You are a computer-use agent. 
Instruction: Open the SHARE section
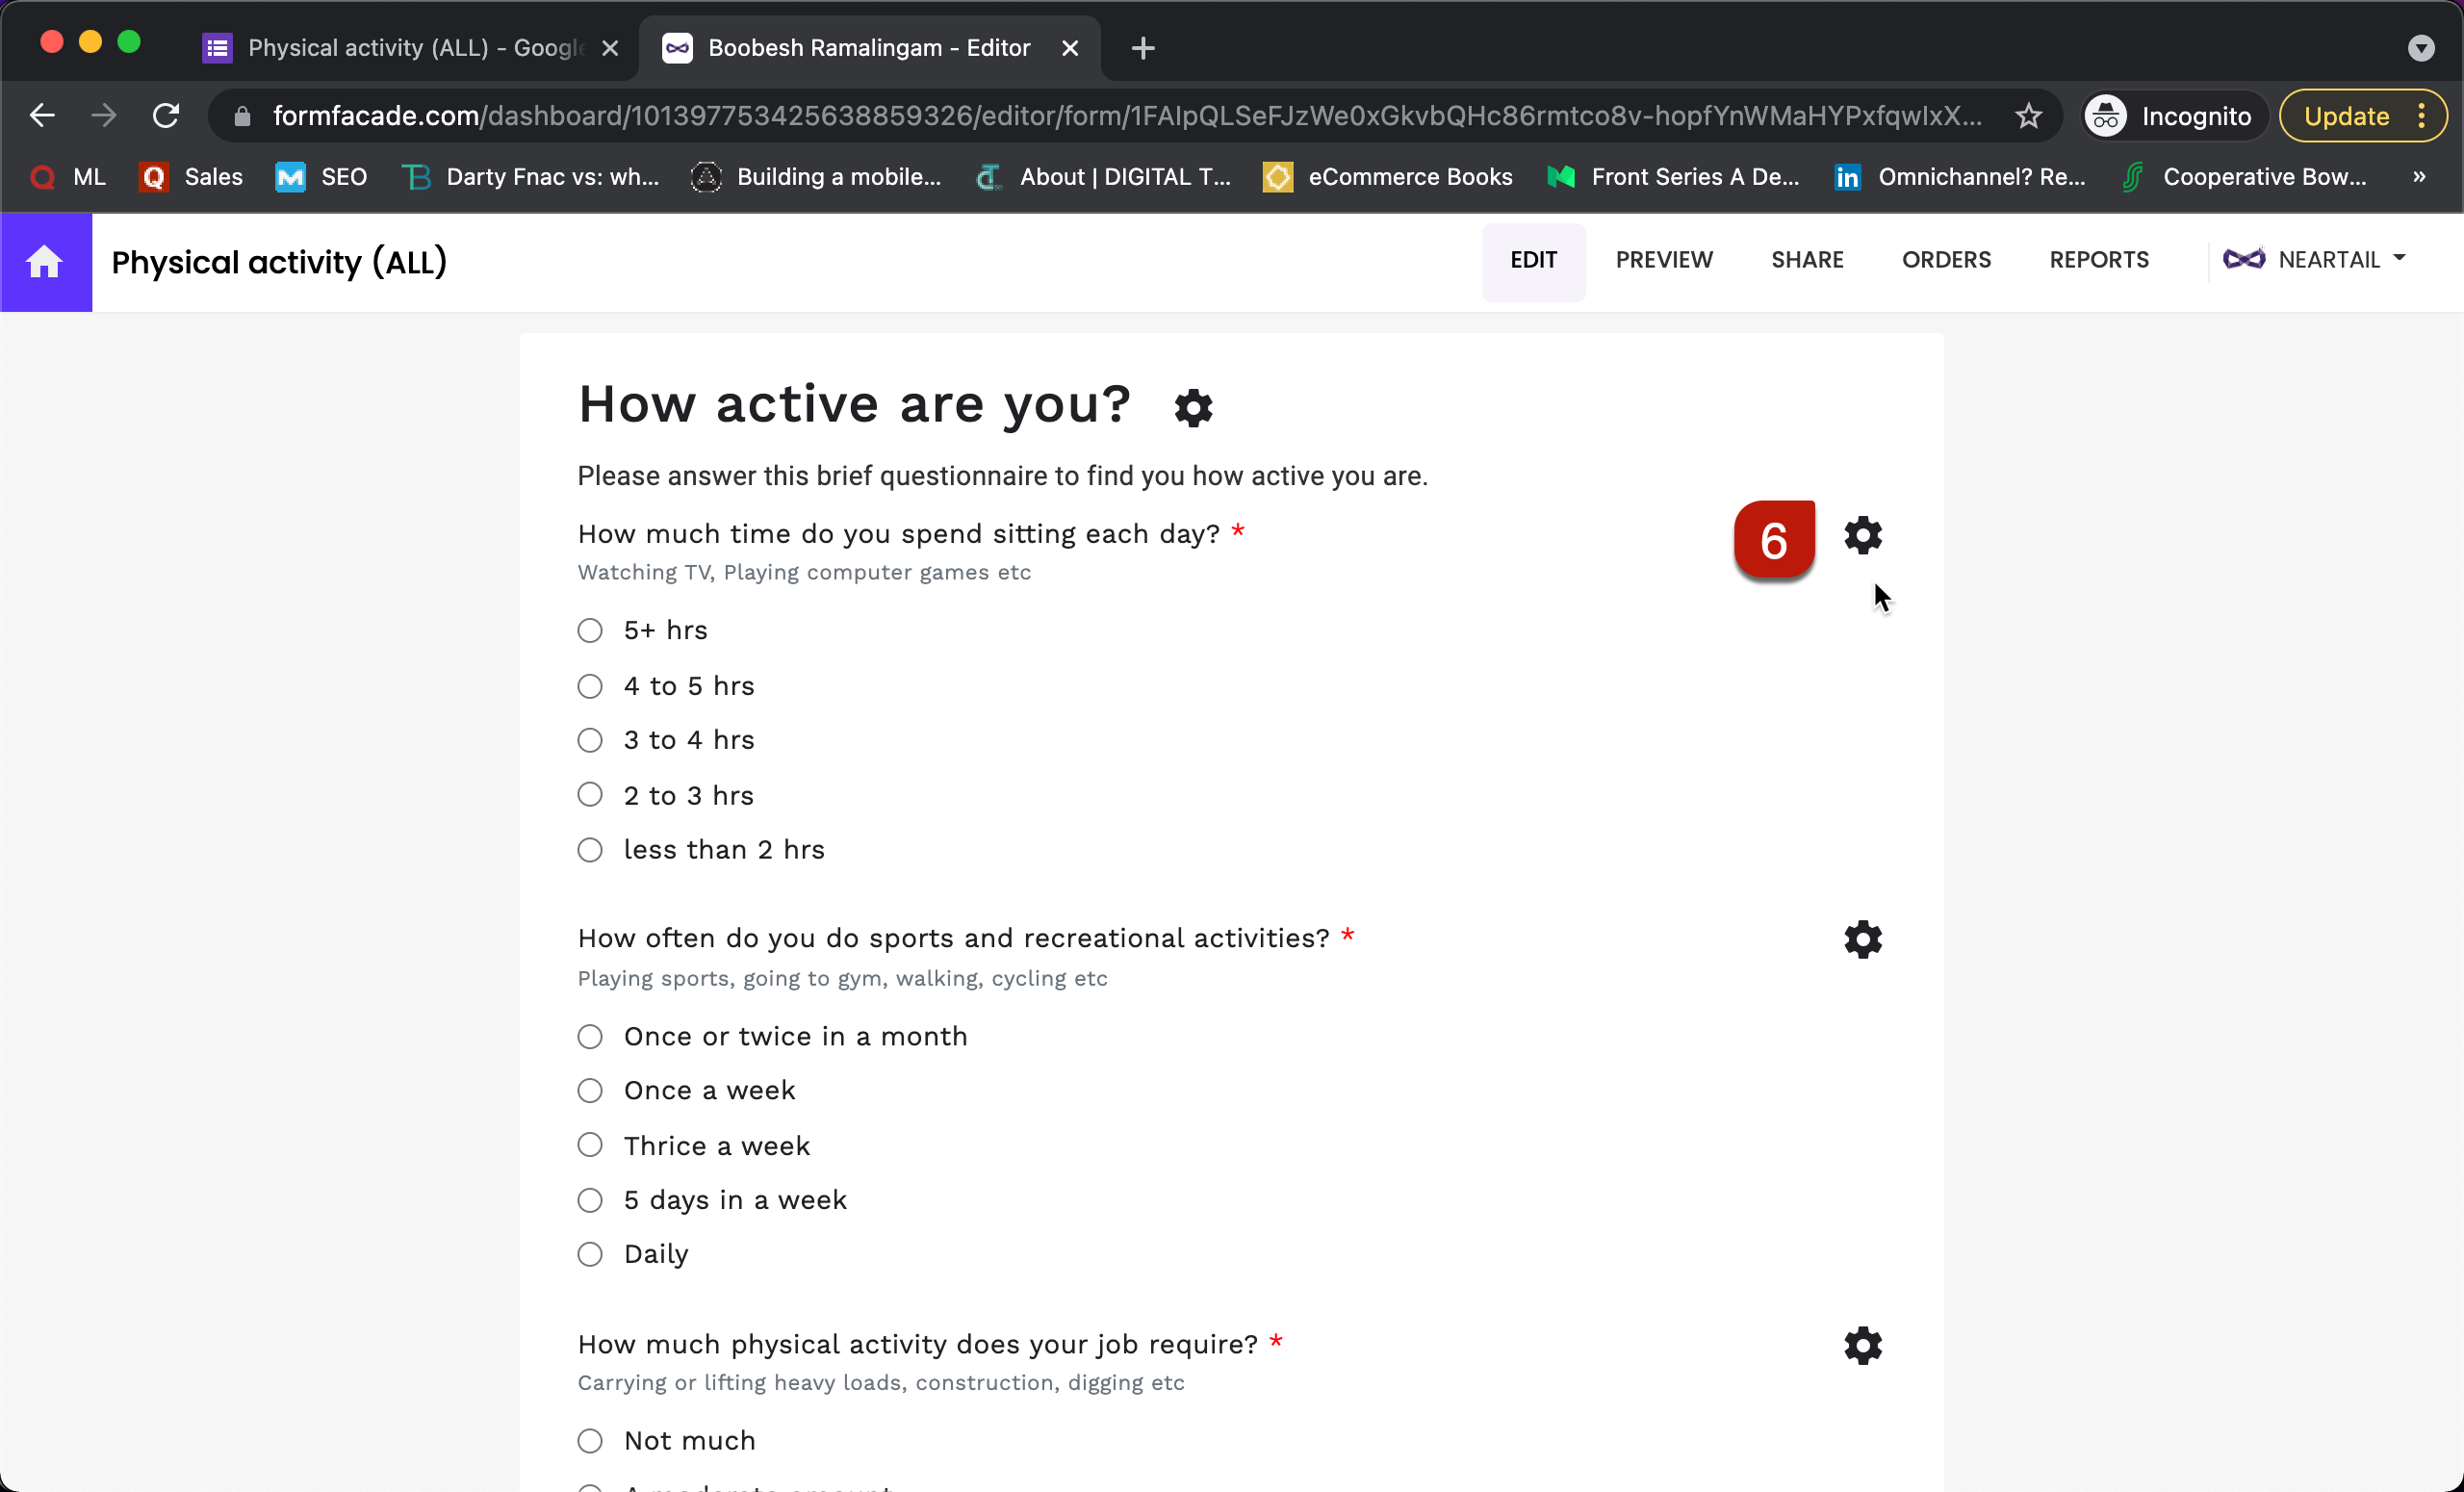[1807, 259]
